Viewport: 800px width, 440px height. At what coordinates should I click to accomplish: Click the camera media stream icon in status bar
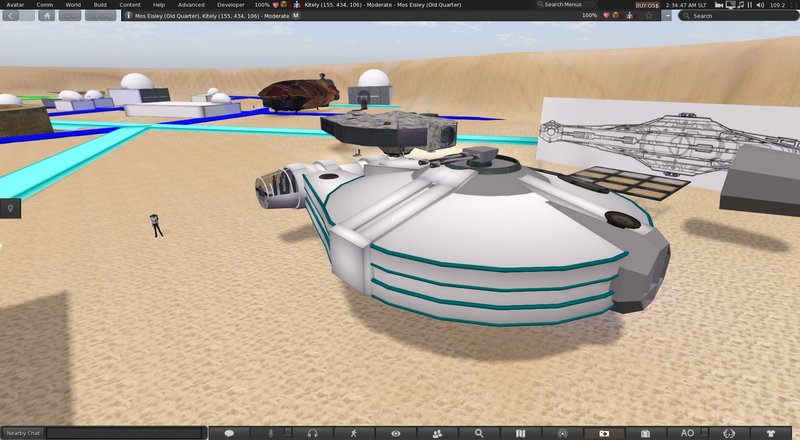point(719,5)
